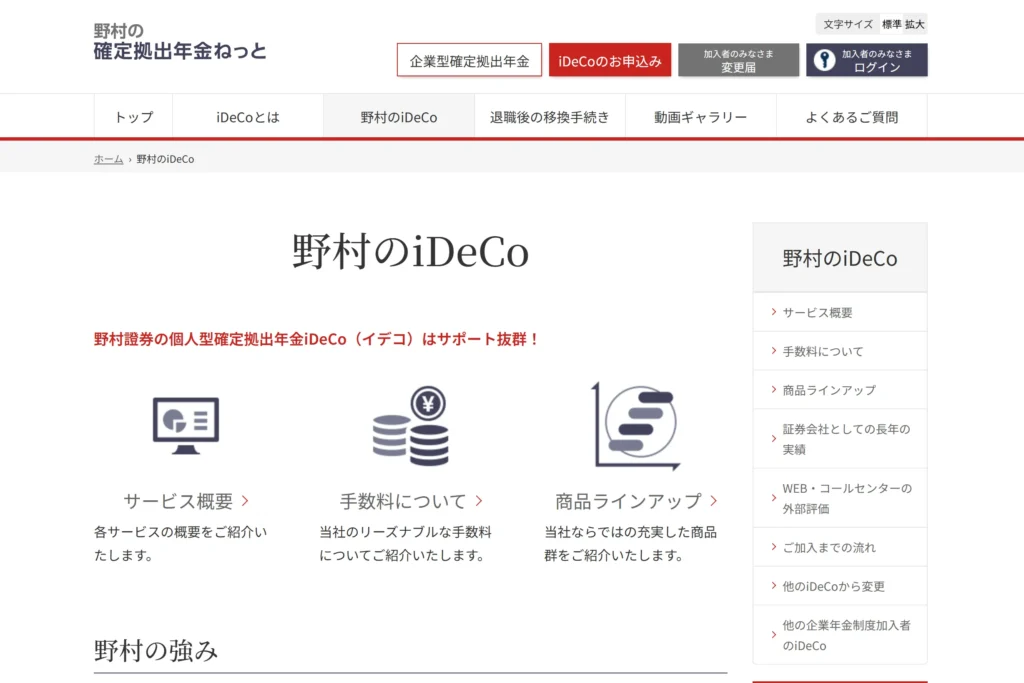This screenshot has height=683, width=1024.
Task: Open 他のiDeCoから変更 in sidebar
Action: click(x=833, y=586)
